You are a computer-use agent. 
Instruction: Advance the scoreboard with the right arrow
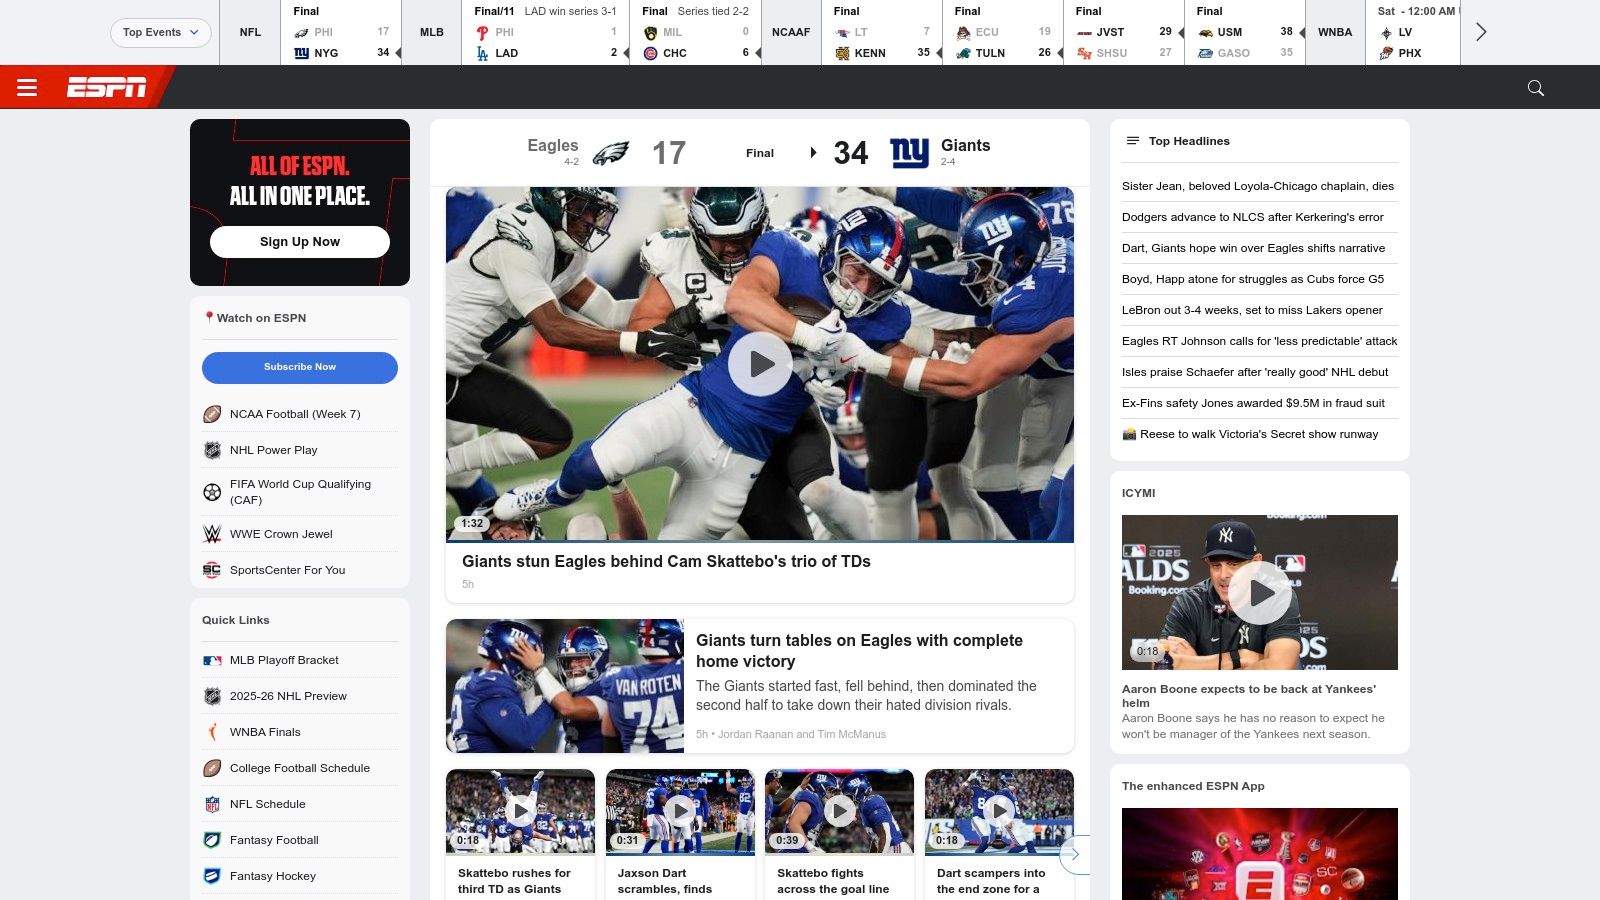point(1481,32)
